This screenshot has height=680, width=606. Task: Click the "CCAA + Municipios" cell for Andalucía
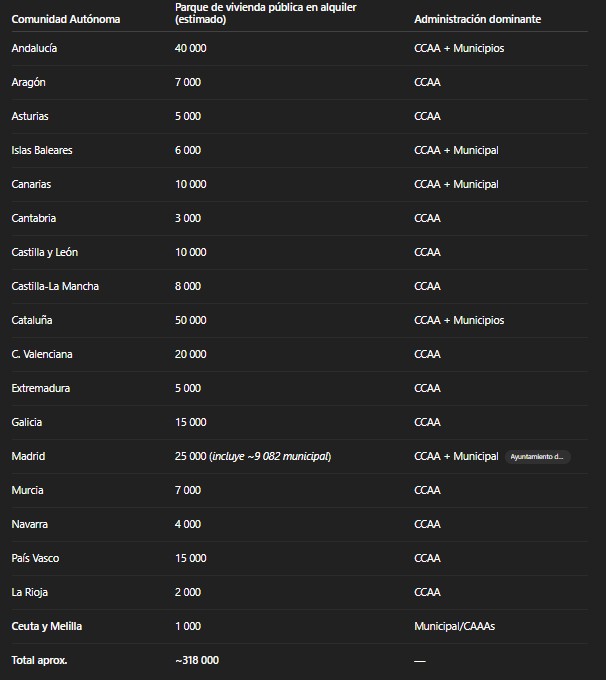point(459,48)
